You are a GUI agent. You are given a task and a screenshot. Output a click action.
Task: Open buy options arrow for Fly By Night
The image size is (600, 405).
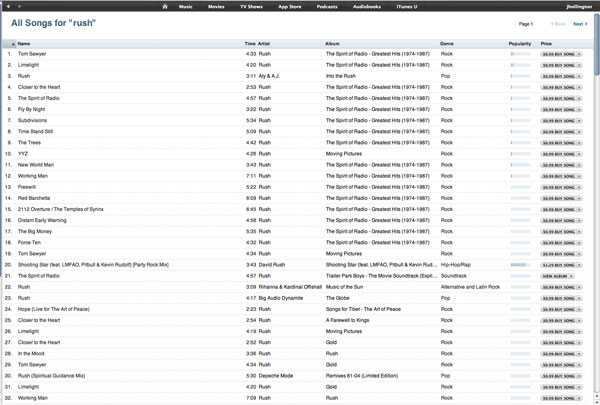tap(579, 110)
